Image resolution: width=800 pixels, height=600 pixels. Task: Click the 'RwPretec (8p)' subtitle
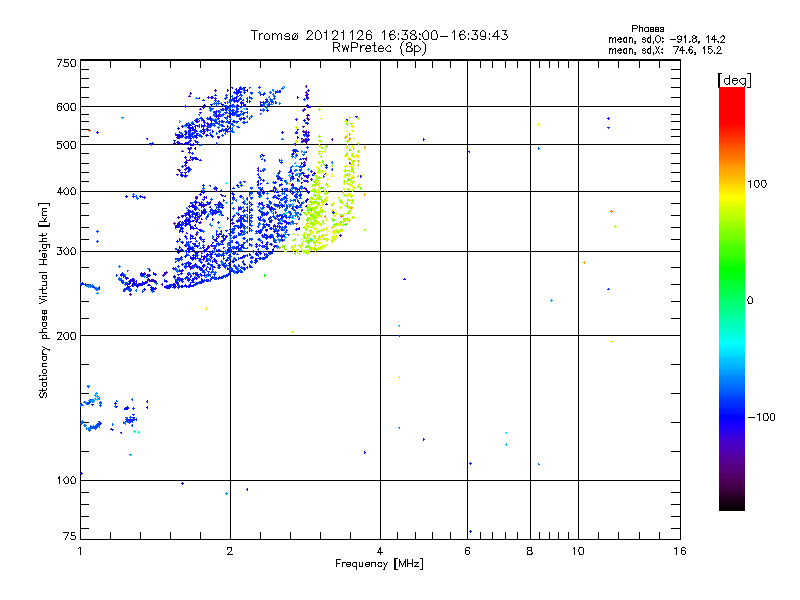(x=379, y=48)
